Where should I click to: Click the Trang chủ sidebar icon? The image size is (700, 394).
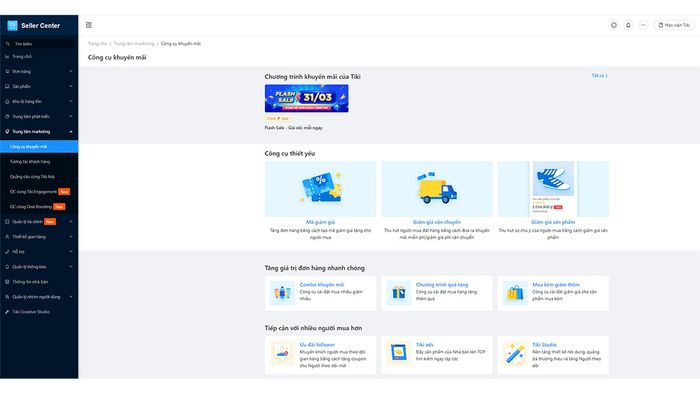tap(7, 57)
